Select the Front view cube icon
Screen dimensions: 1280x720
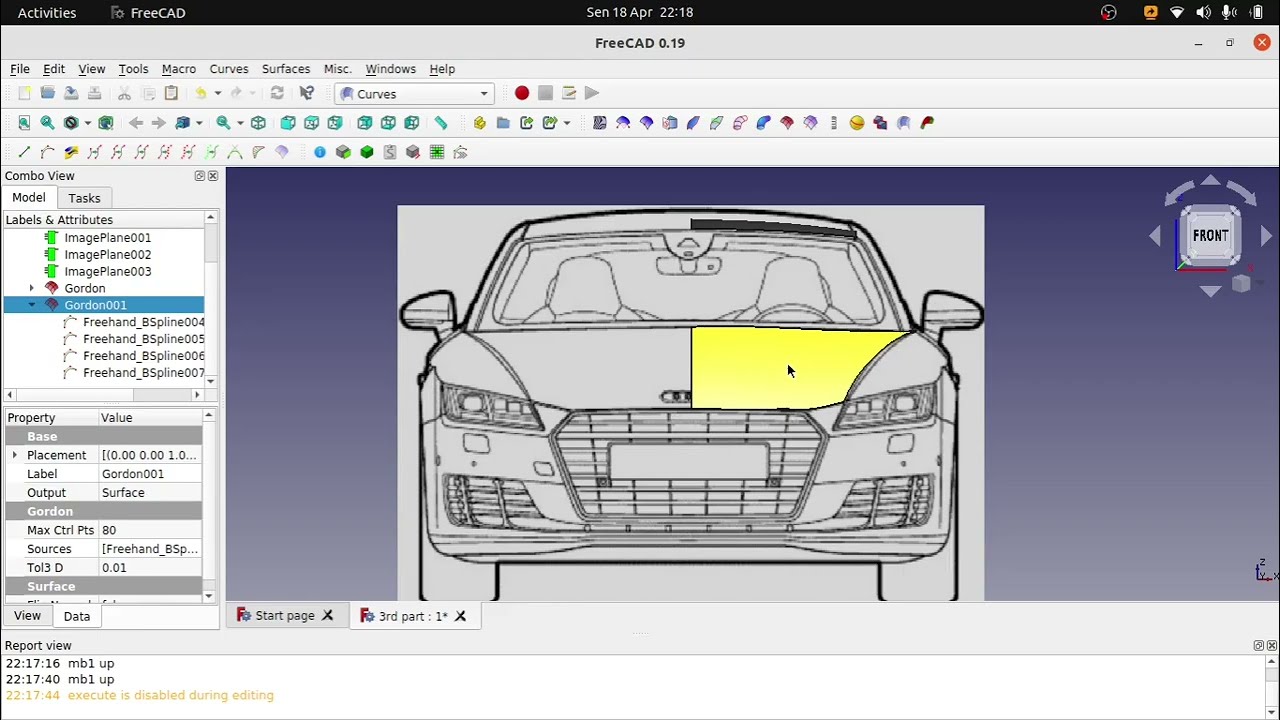pos(288,123)
